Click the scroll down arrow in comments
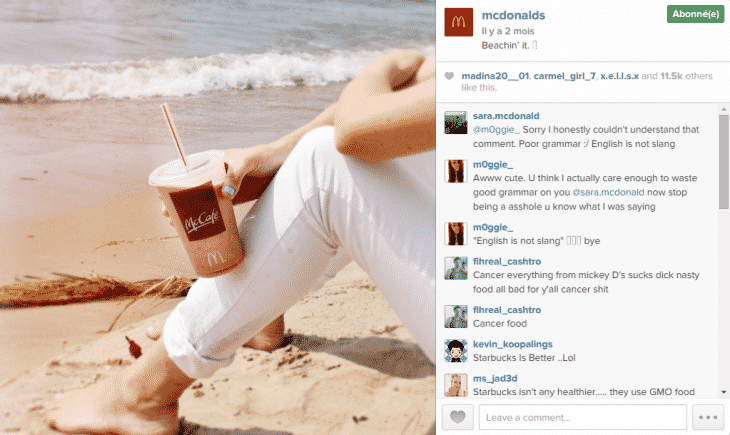The image size is (730, 435). tap(723, 392)
